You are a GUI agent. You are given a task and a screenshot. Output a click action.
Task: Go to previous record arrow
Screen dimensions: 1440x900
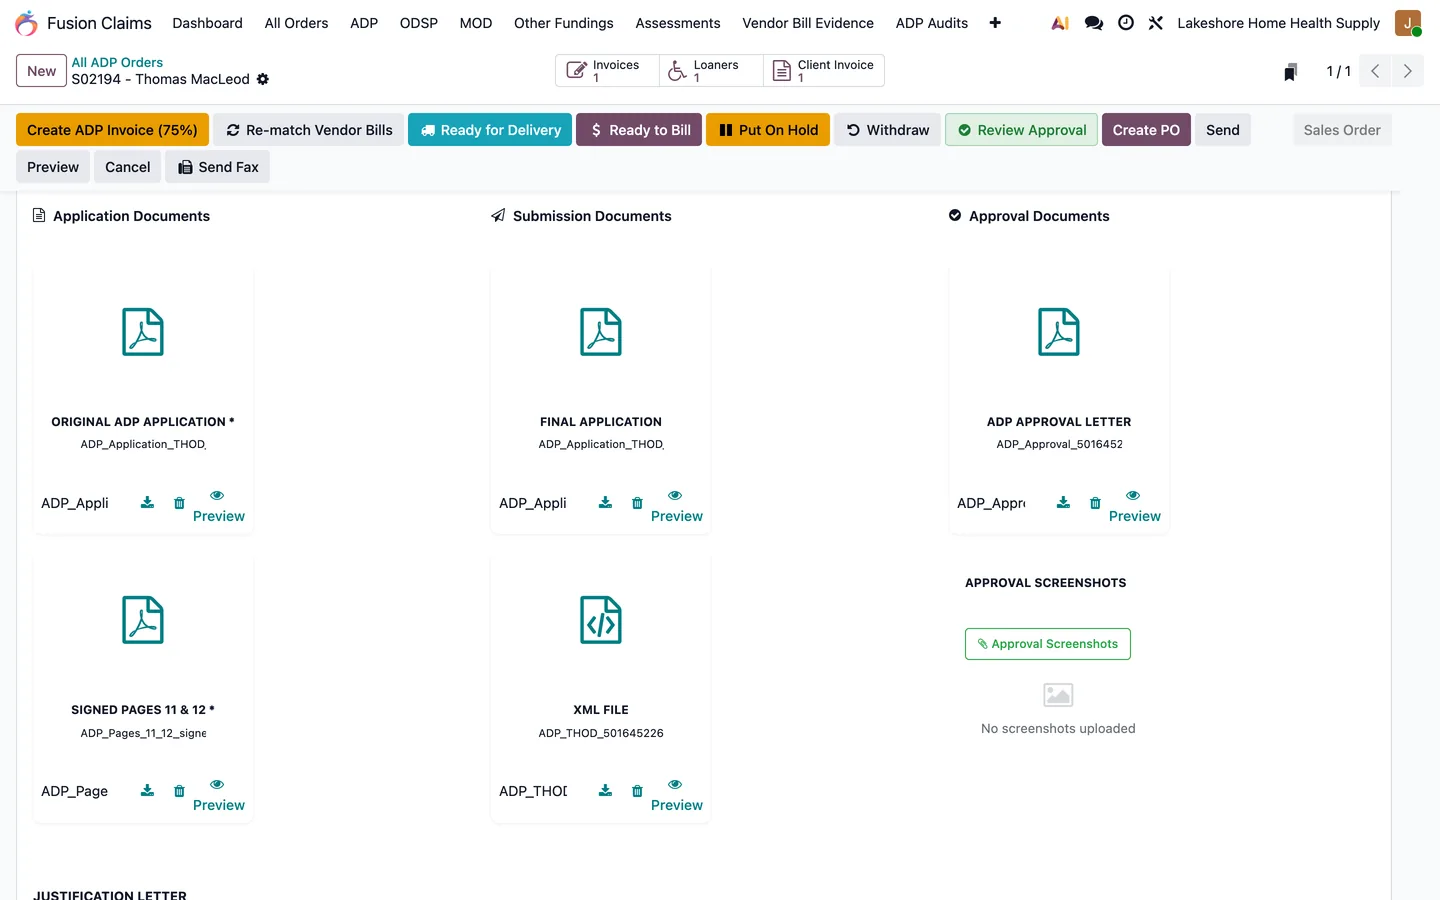click(x=1375, y=71)
